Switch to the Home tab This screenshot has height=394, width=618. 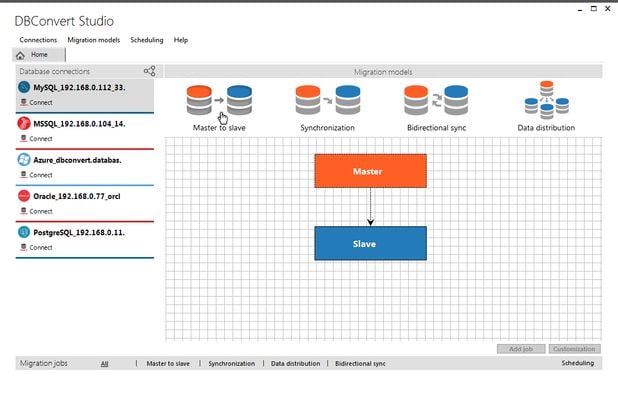(x=39, y=55)
